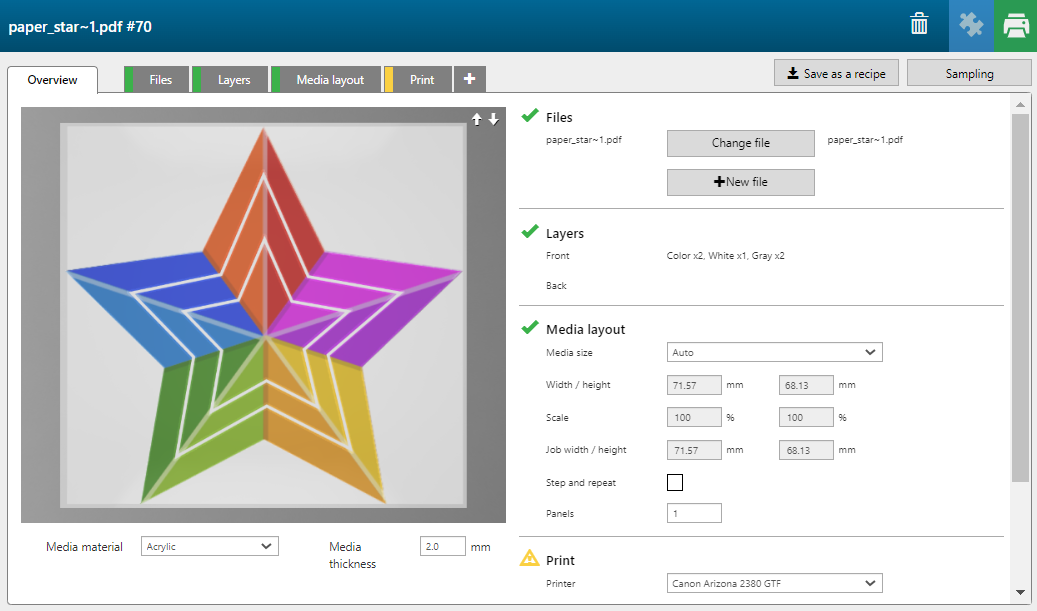The width and height of the screenshot is (1037, 611).
Task: Open the puzzle piece plugin icon
Action: 970,25
